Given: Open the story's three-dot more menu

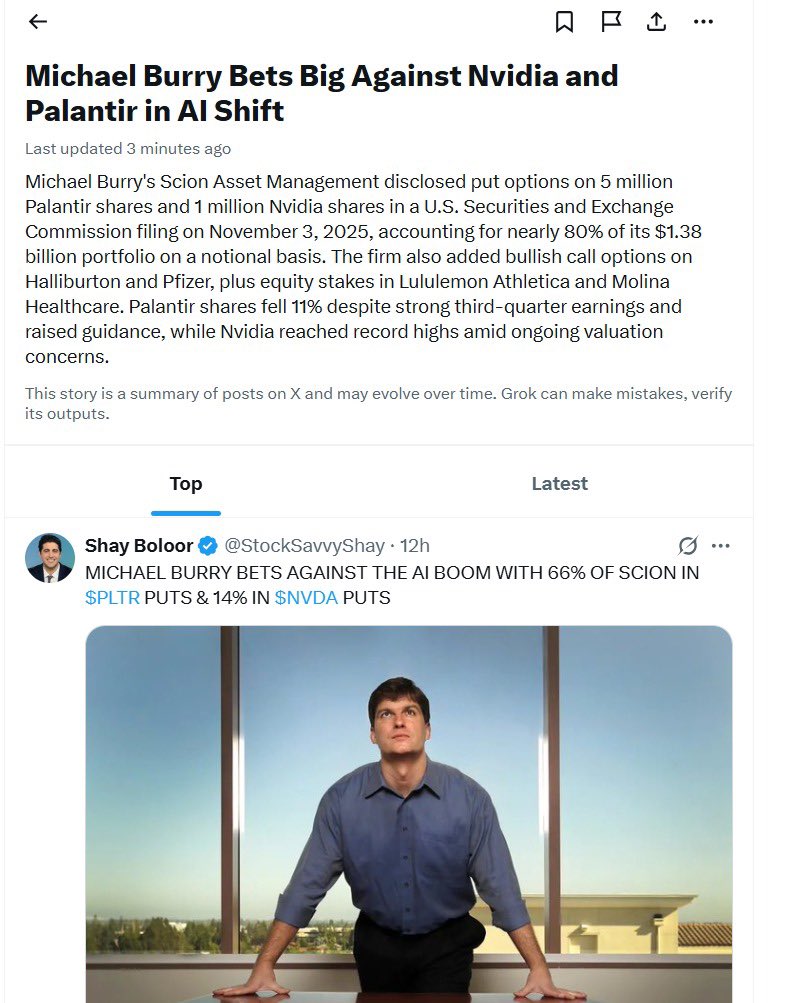Looking at the screenshot, I should (x=704, y=21).
